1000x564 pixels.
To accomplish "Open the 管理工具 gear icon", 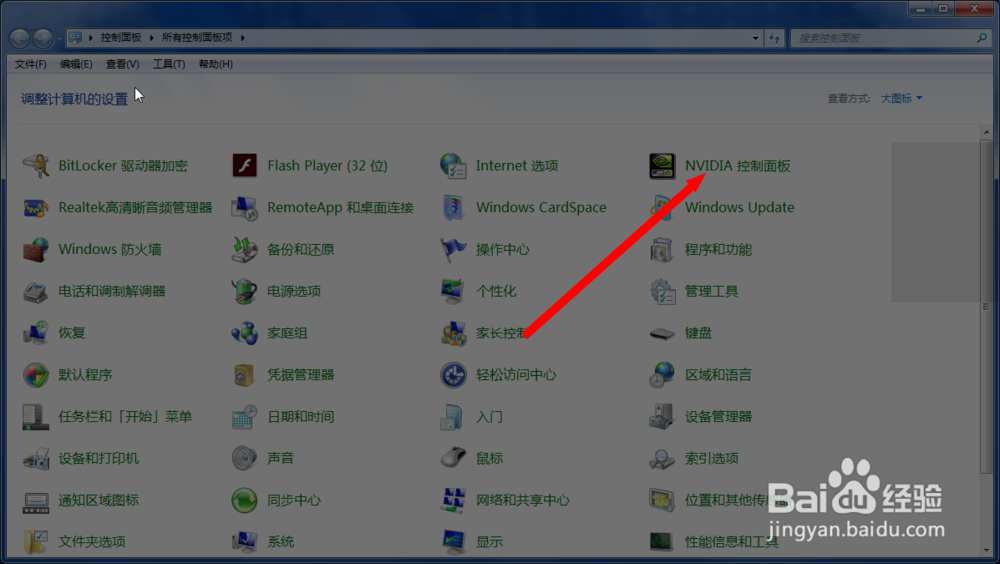I will point(662,292).
